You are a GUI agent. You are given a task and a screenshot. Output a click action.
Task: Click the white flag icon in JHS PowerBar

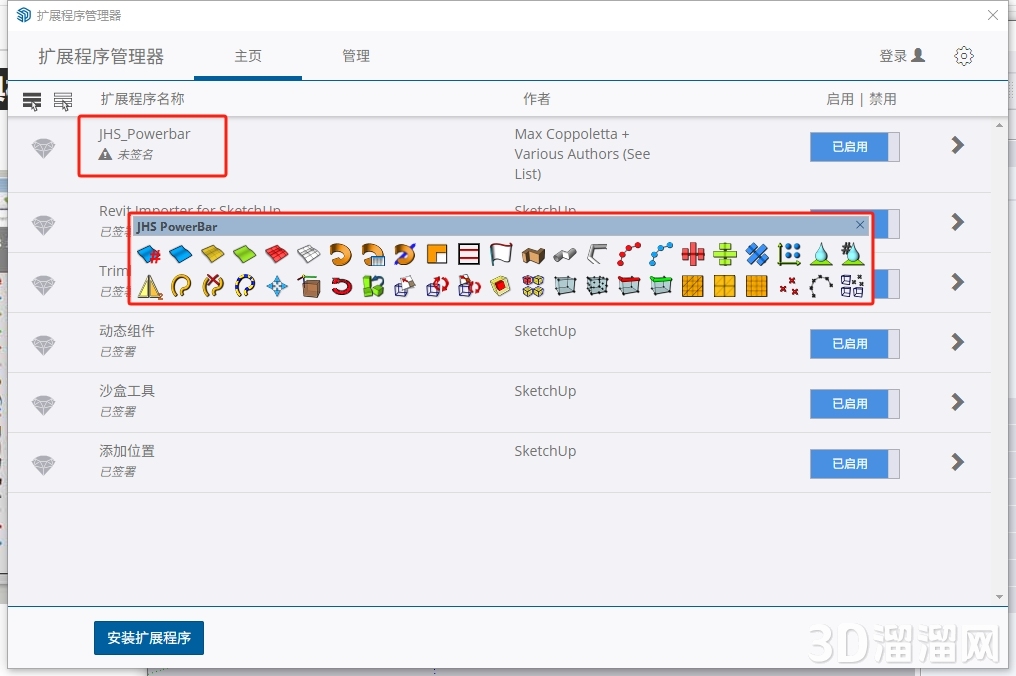(x=500, y=255)
